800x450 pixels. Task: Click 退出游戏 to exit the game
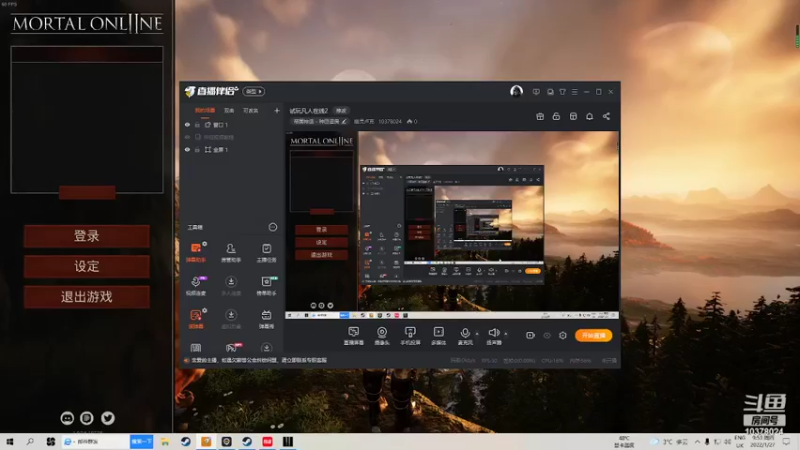tap(87, 297)
